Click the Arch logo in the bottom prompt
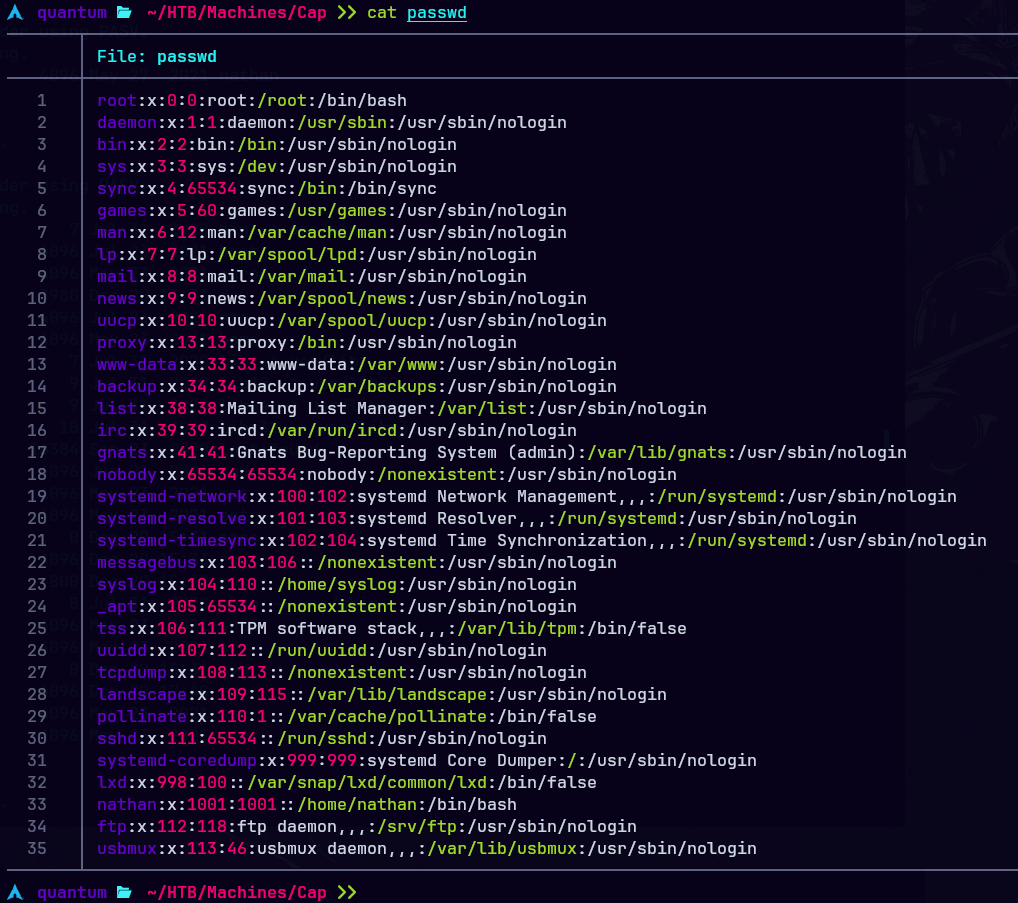 tap(15, 892)
